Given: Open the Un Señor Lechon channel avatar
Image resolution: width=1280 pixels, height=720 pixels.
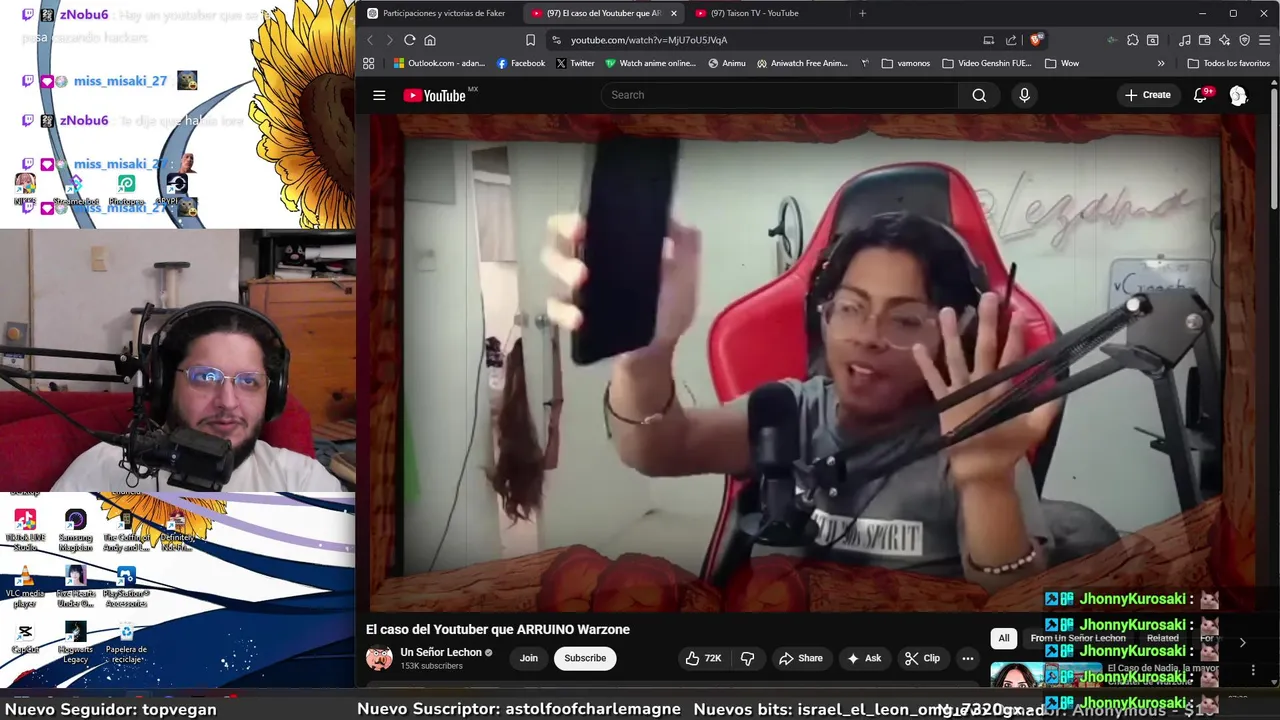Looking at the screenshot, I should click(379, 658).
